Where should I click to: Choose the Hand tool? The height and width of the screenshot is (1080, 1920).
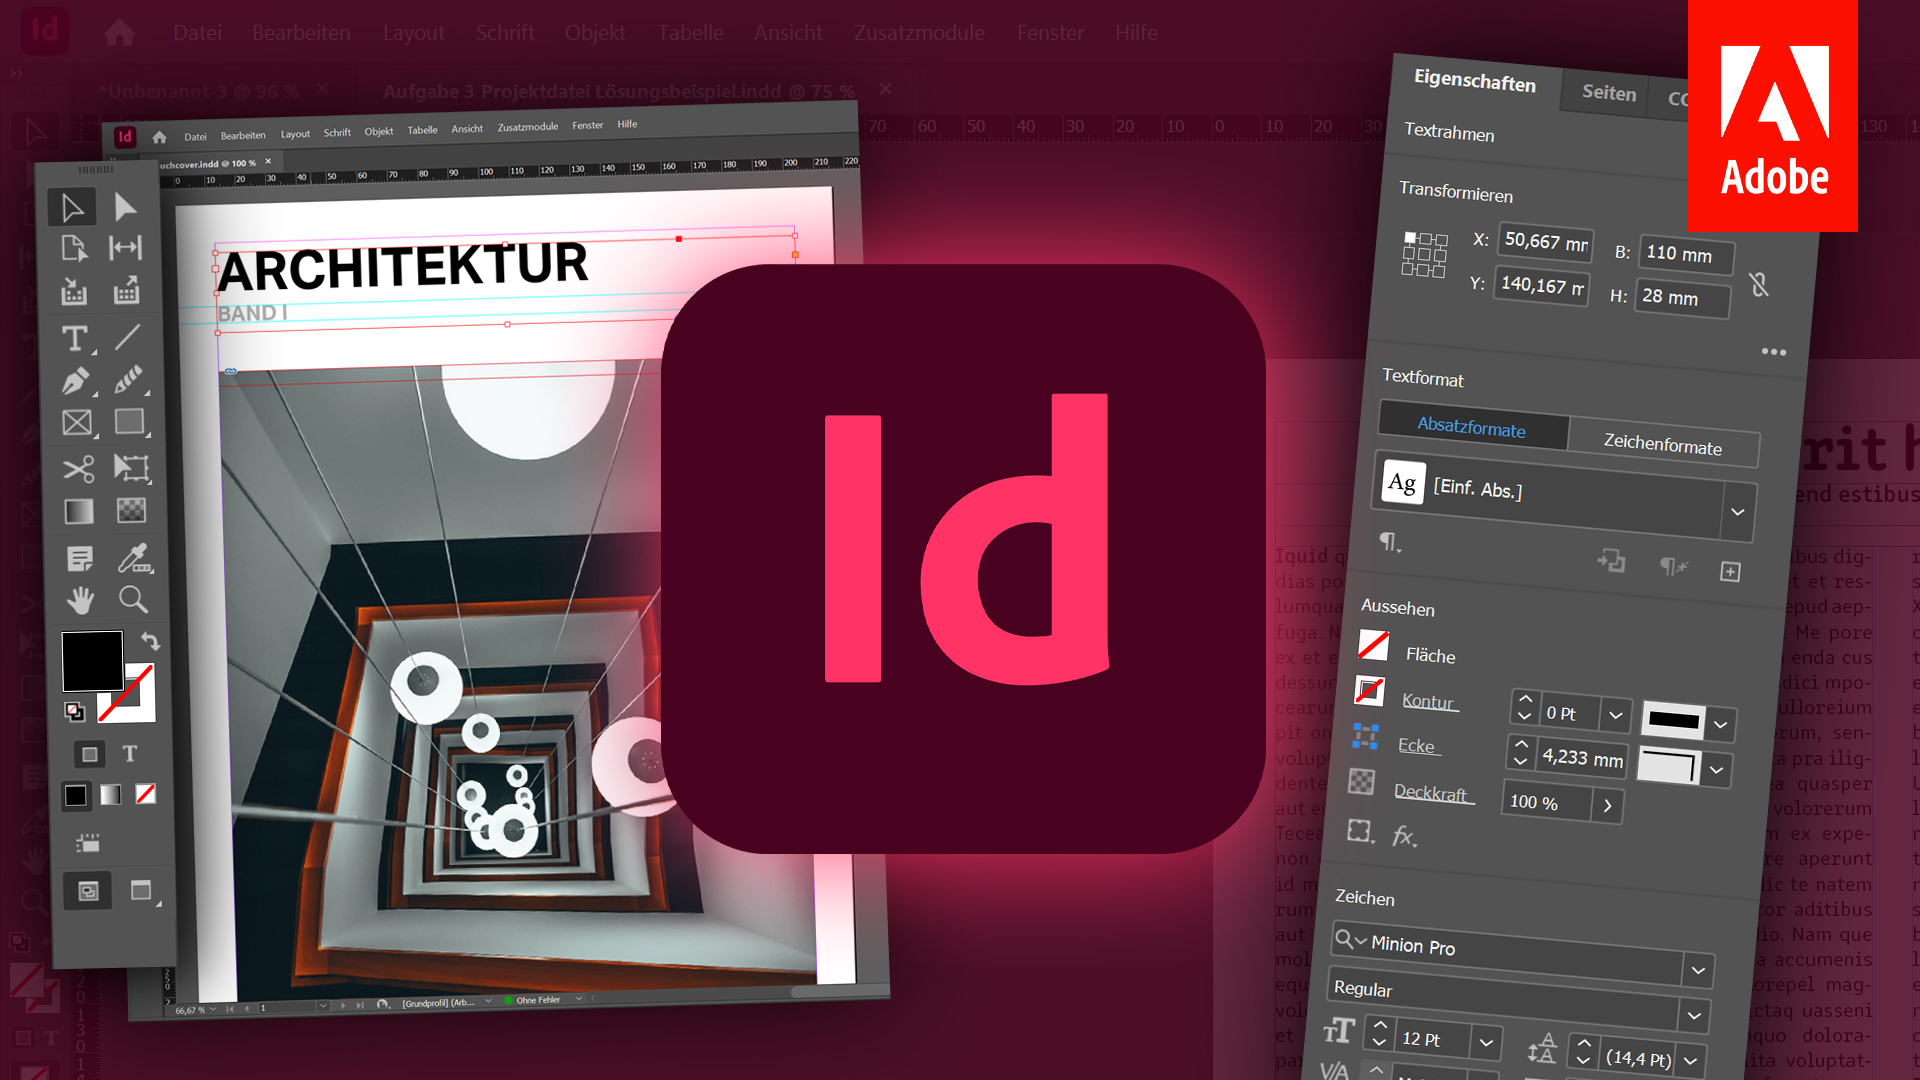tap(80, 600)
